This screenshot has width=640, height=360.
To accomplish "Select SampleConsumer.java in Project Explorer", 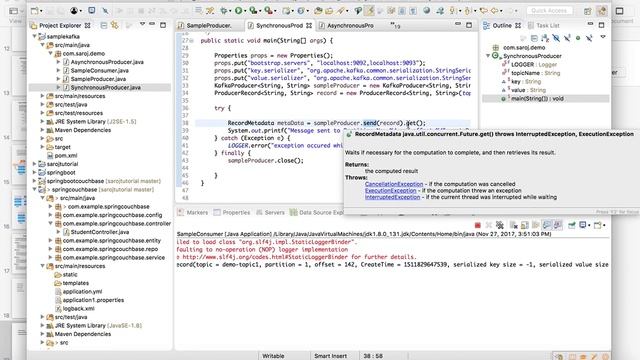I will tap(100, 71).
